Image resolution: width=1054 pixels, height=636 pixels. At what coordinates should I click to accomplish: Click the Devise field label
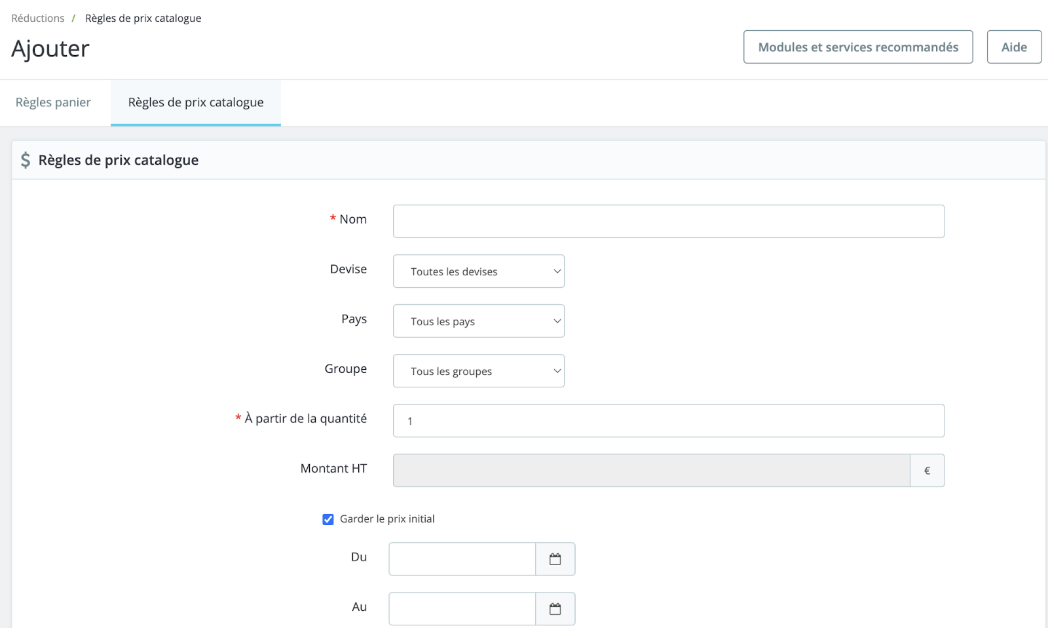click(x=348, y=269)
